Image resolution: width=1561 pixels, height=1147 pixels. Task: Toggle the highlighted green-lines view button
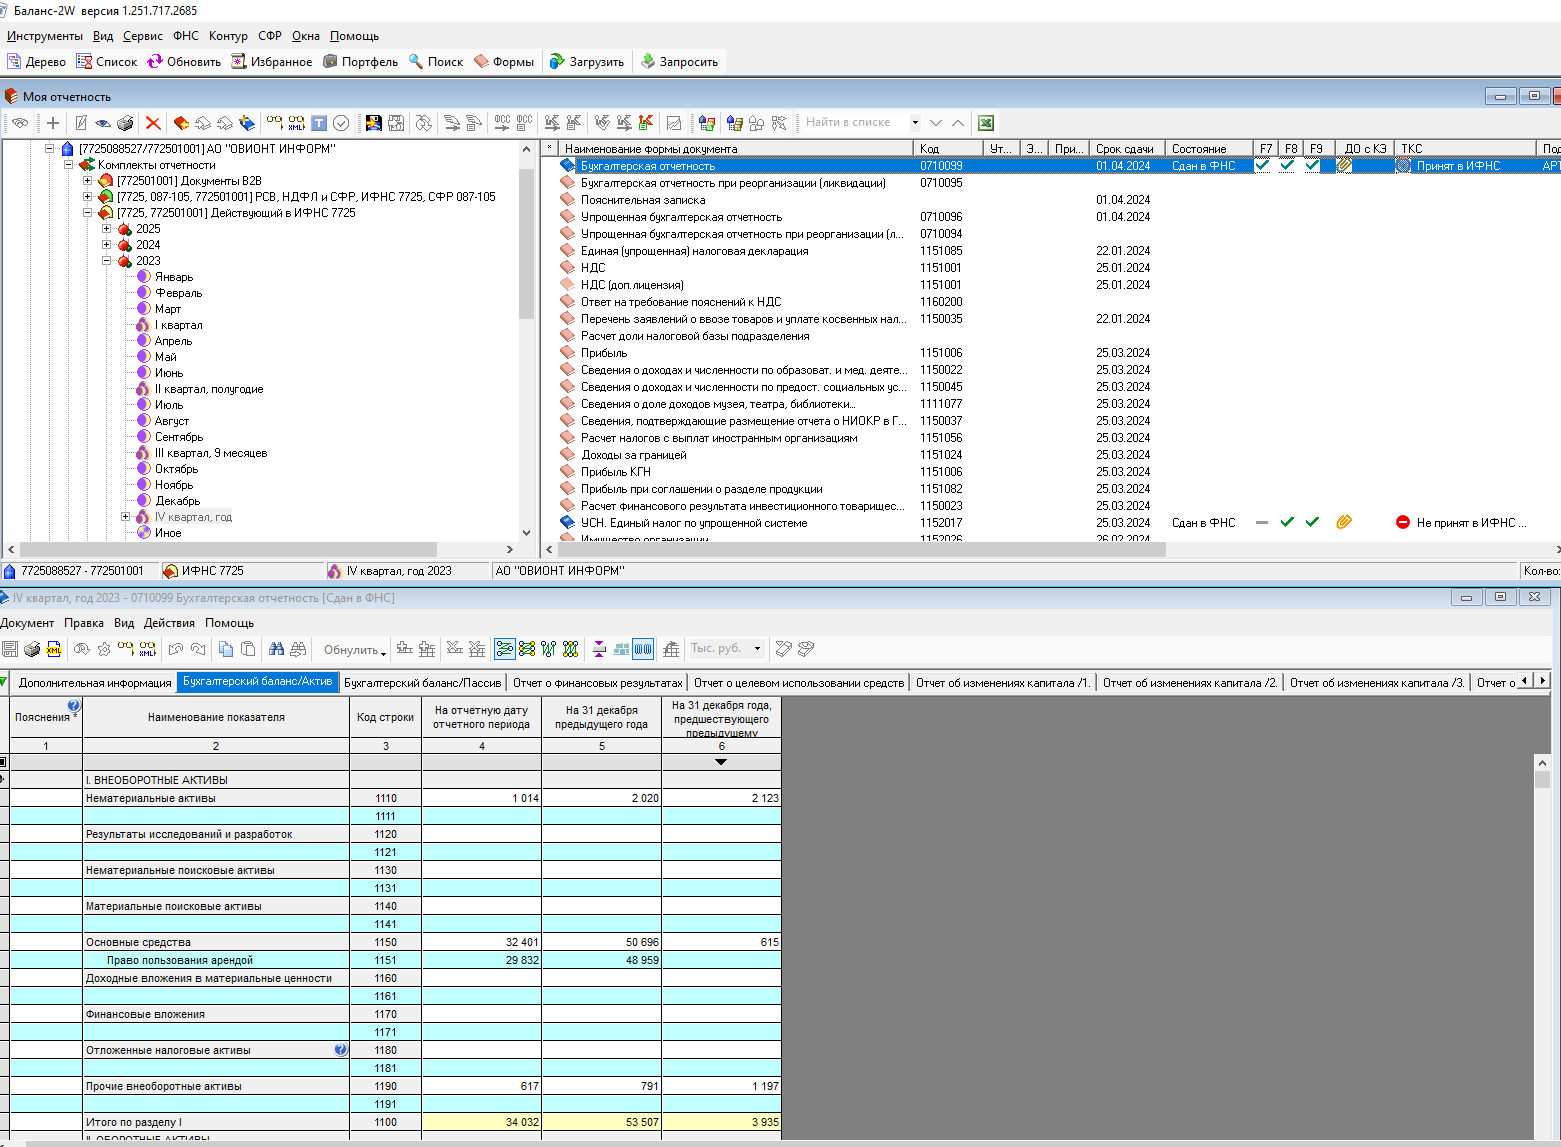point(505,649)
